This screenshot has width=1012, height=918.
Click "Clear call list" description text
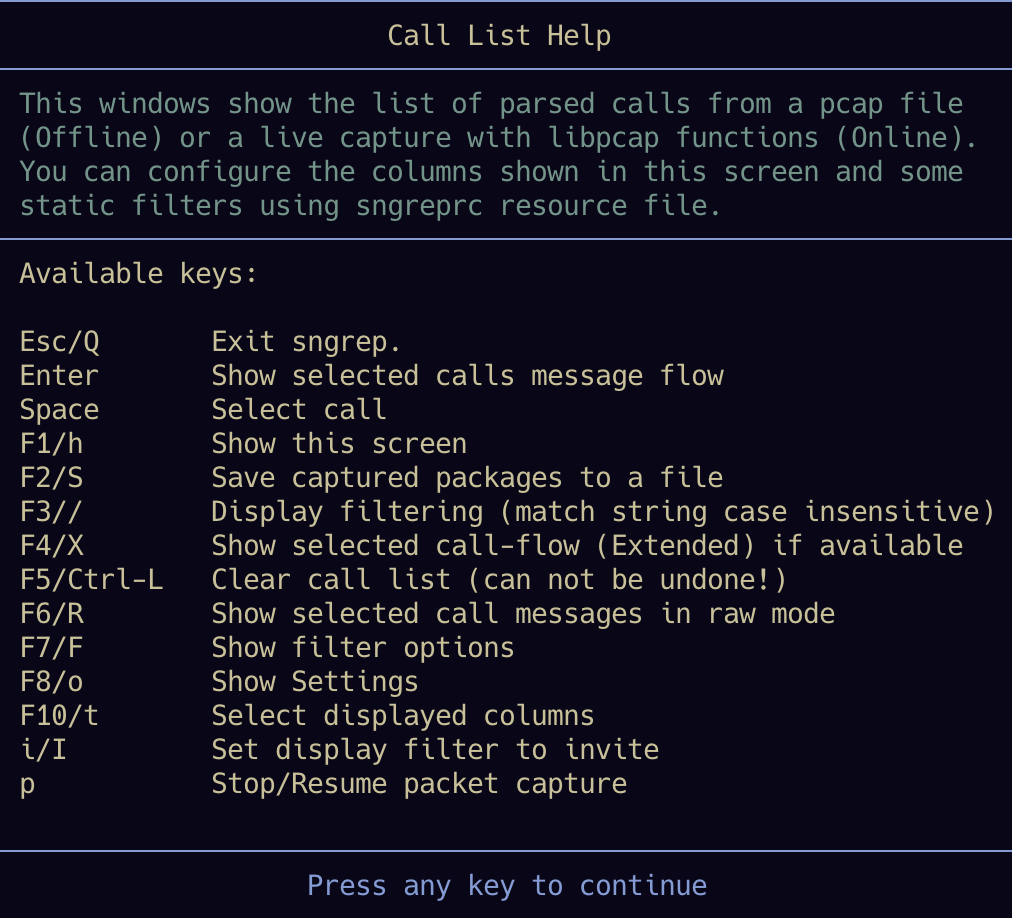[x=499, y=580]
